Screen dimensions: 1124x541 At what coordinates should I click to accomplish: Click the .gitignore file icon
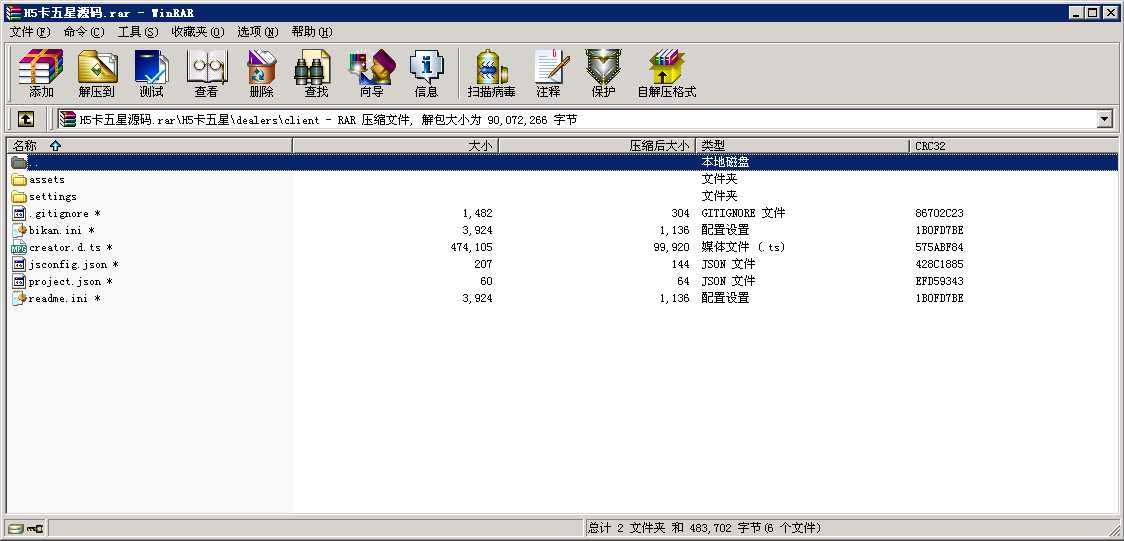(19, 214)
